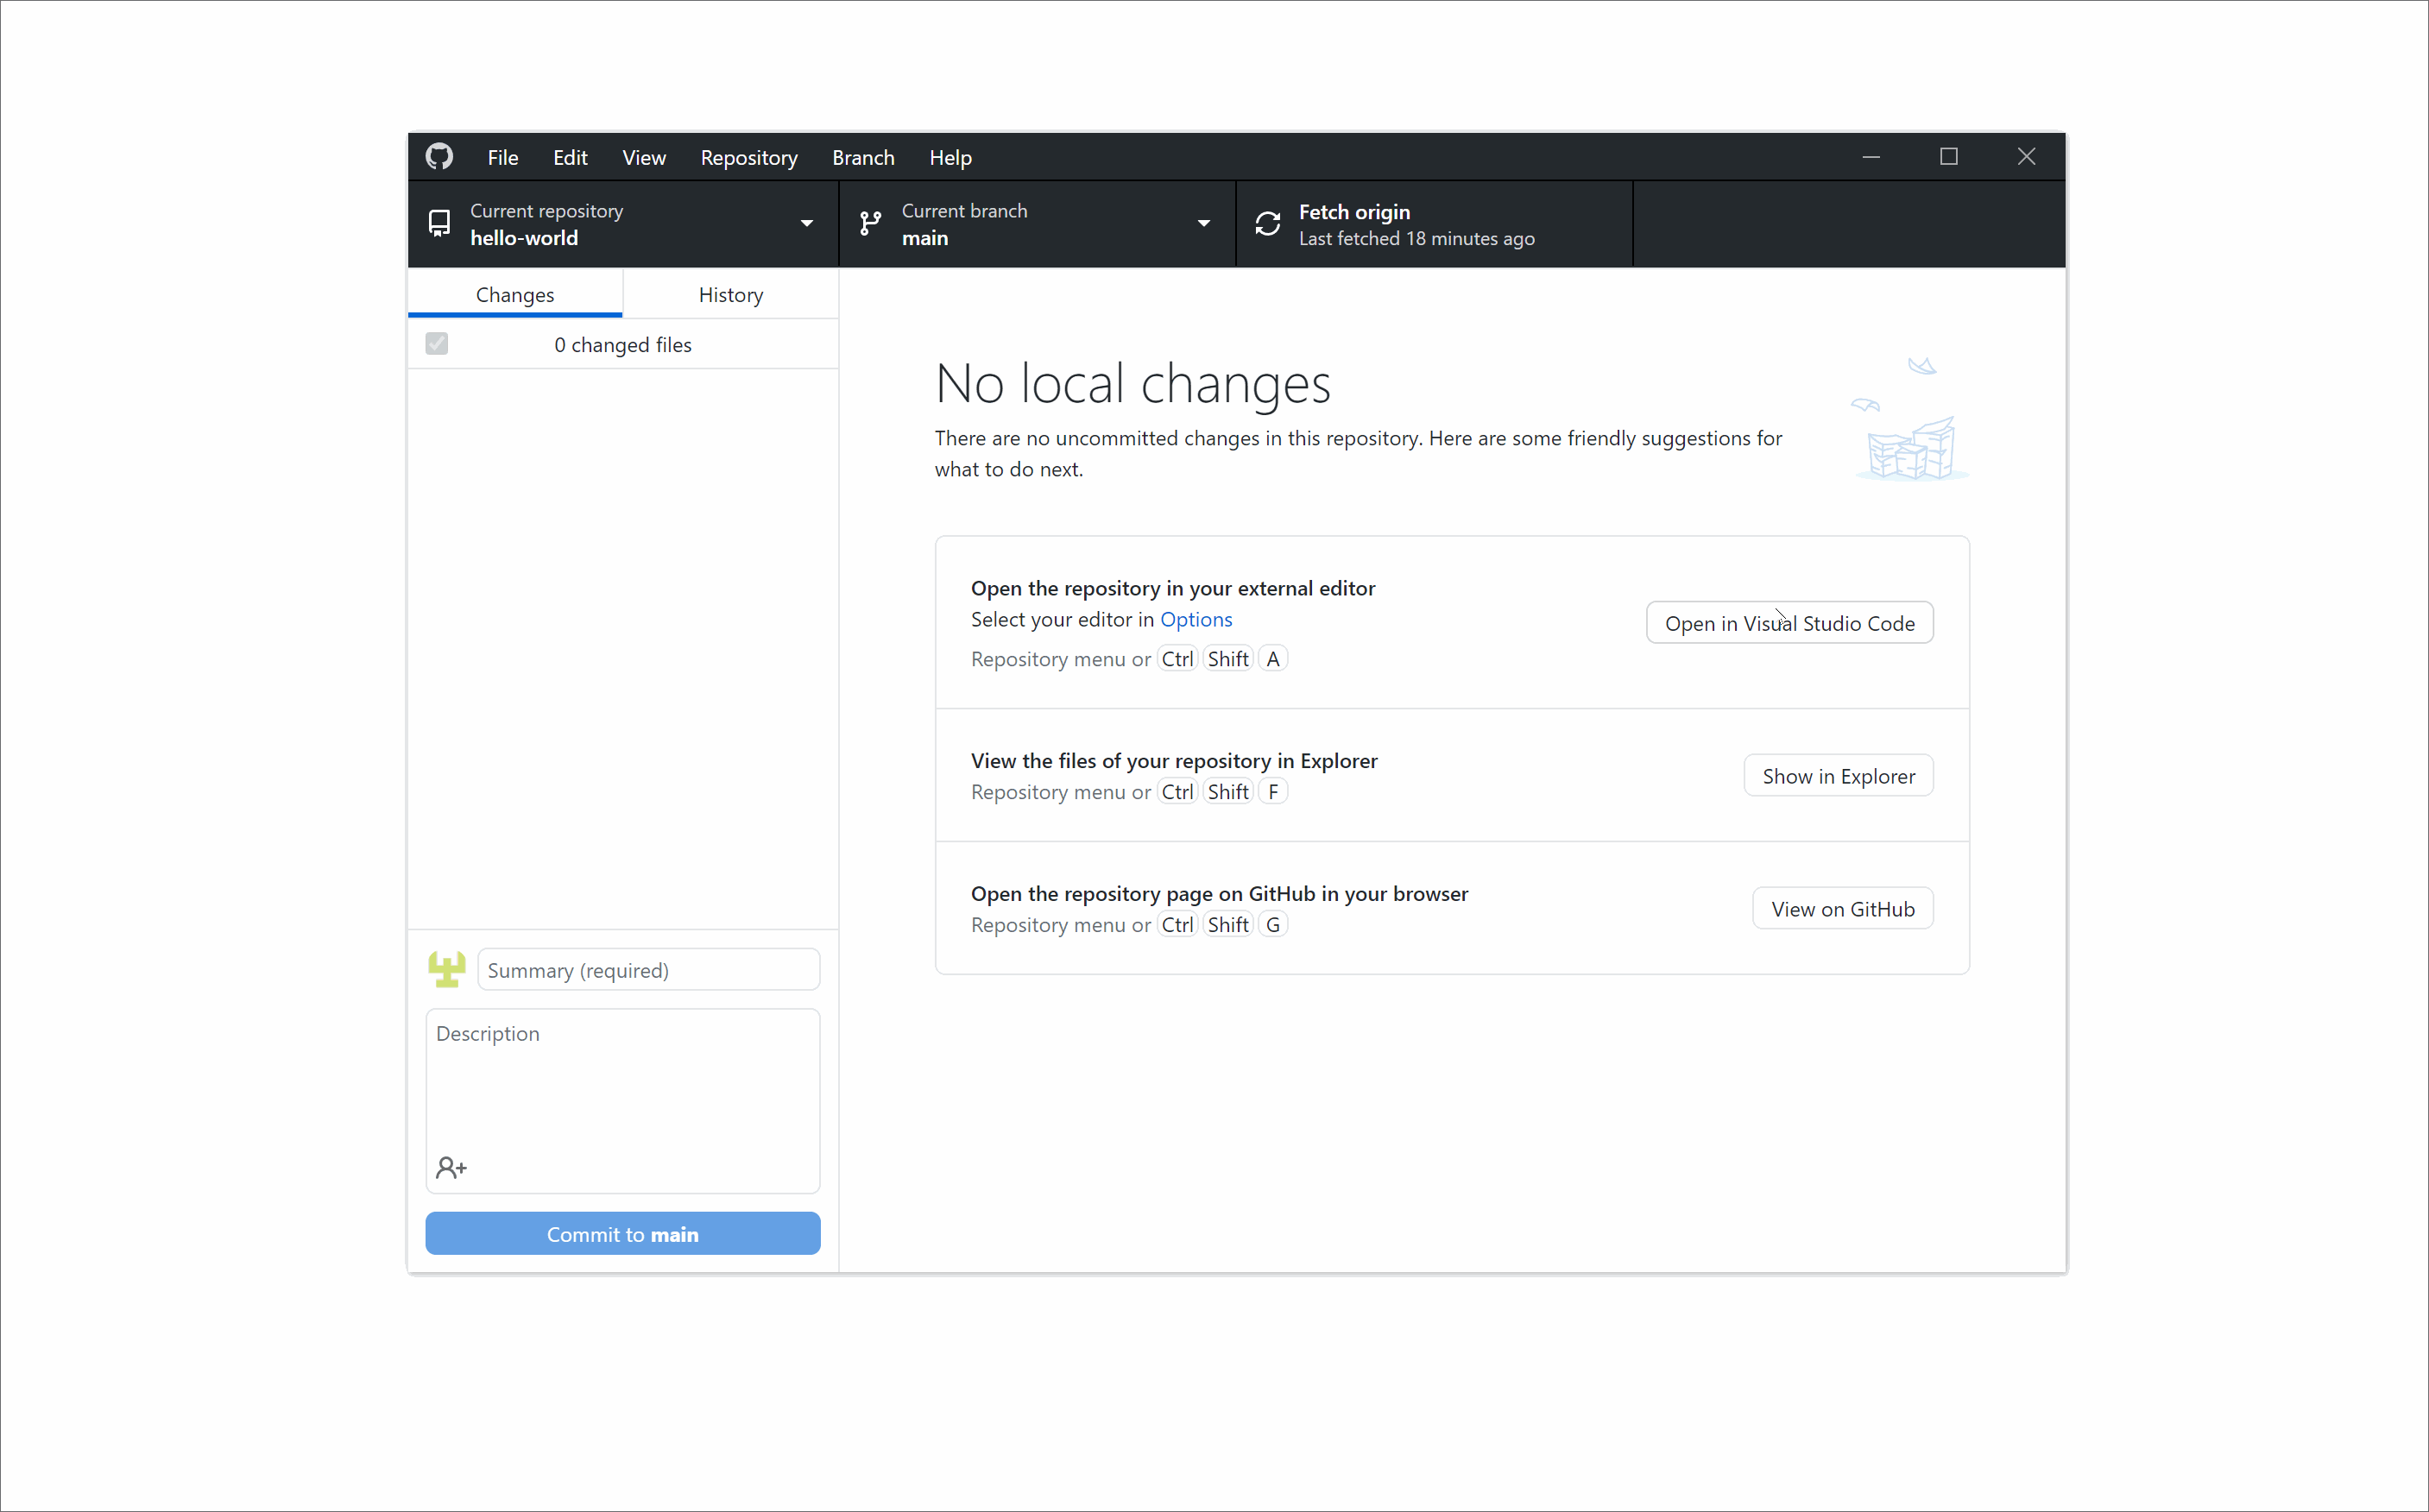Open the Branch menu

pyautogui.click(x=862, y=158)
